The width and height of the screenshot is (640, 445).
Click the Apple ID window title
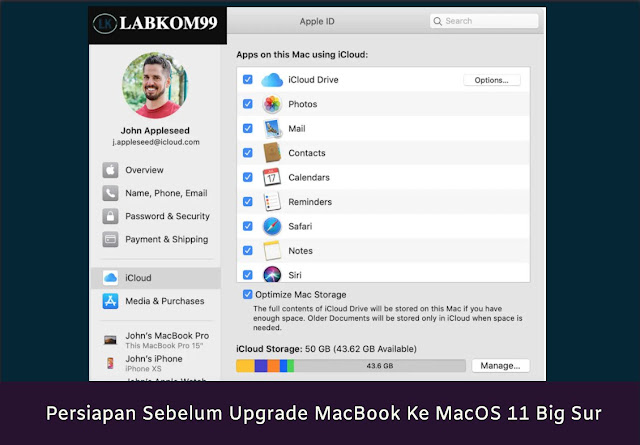tap(317, 22)
